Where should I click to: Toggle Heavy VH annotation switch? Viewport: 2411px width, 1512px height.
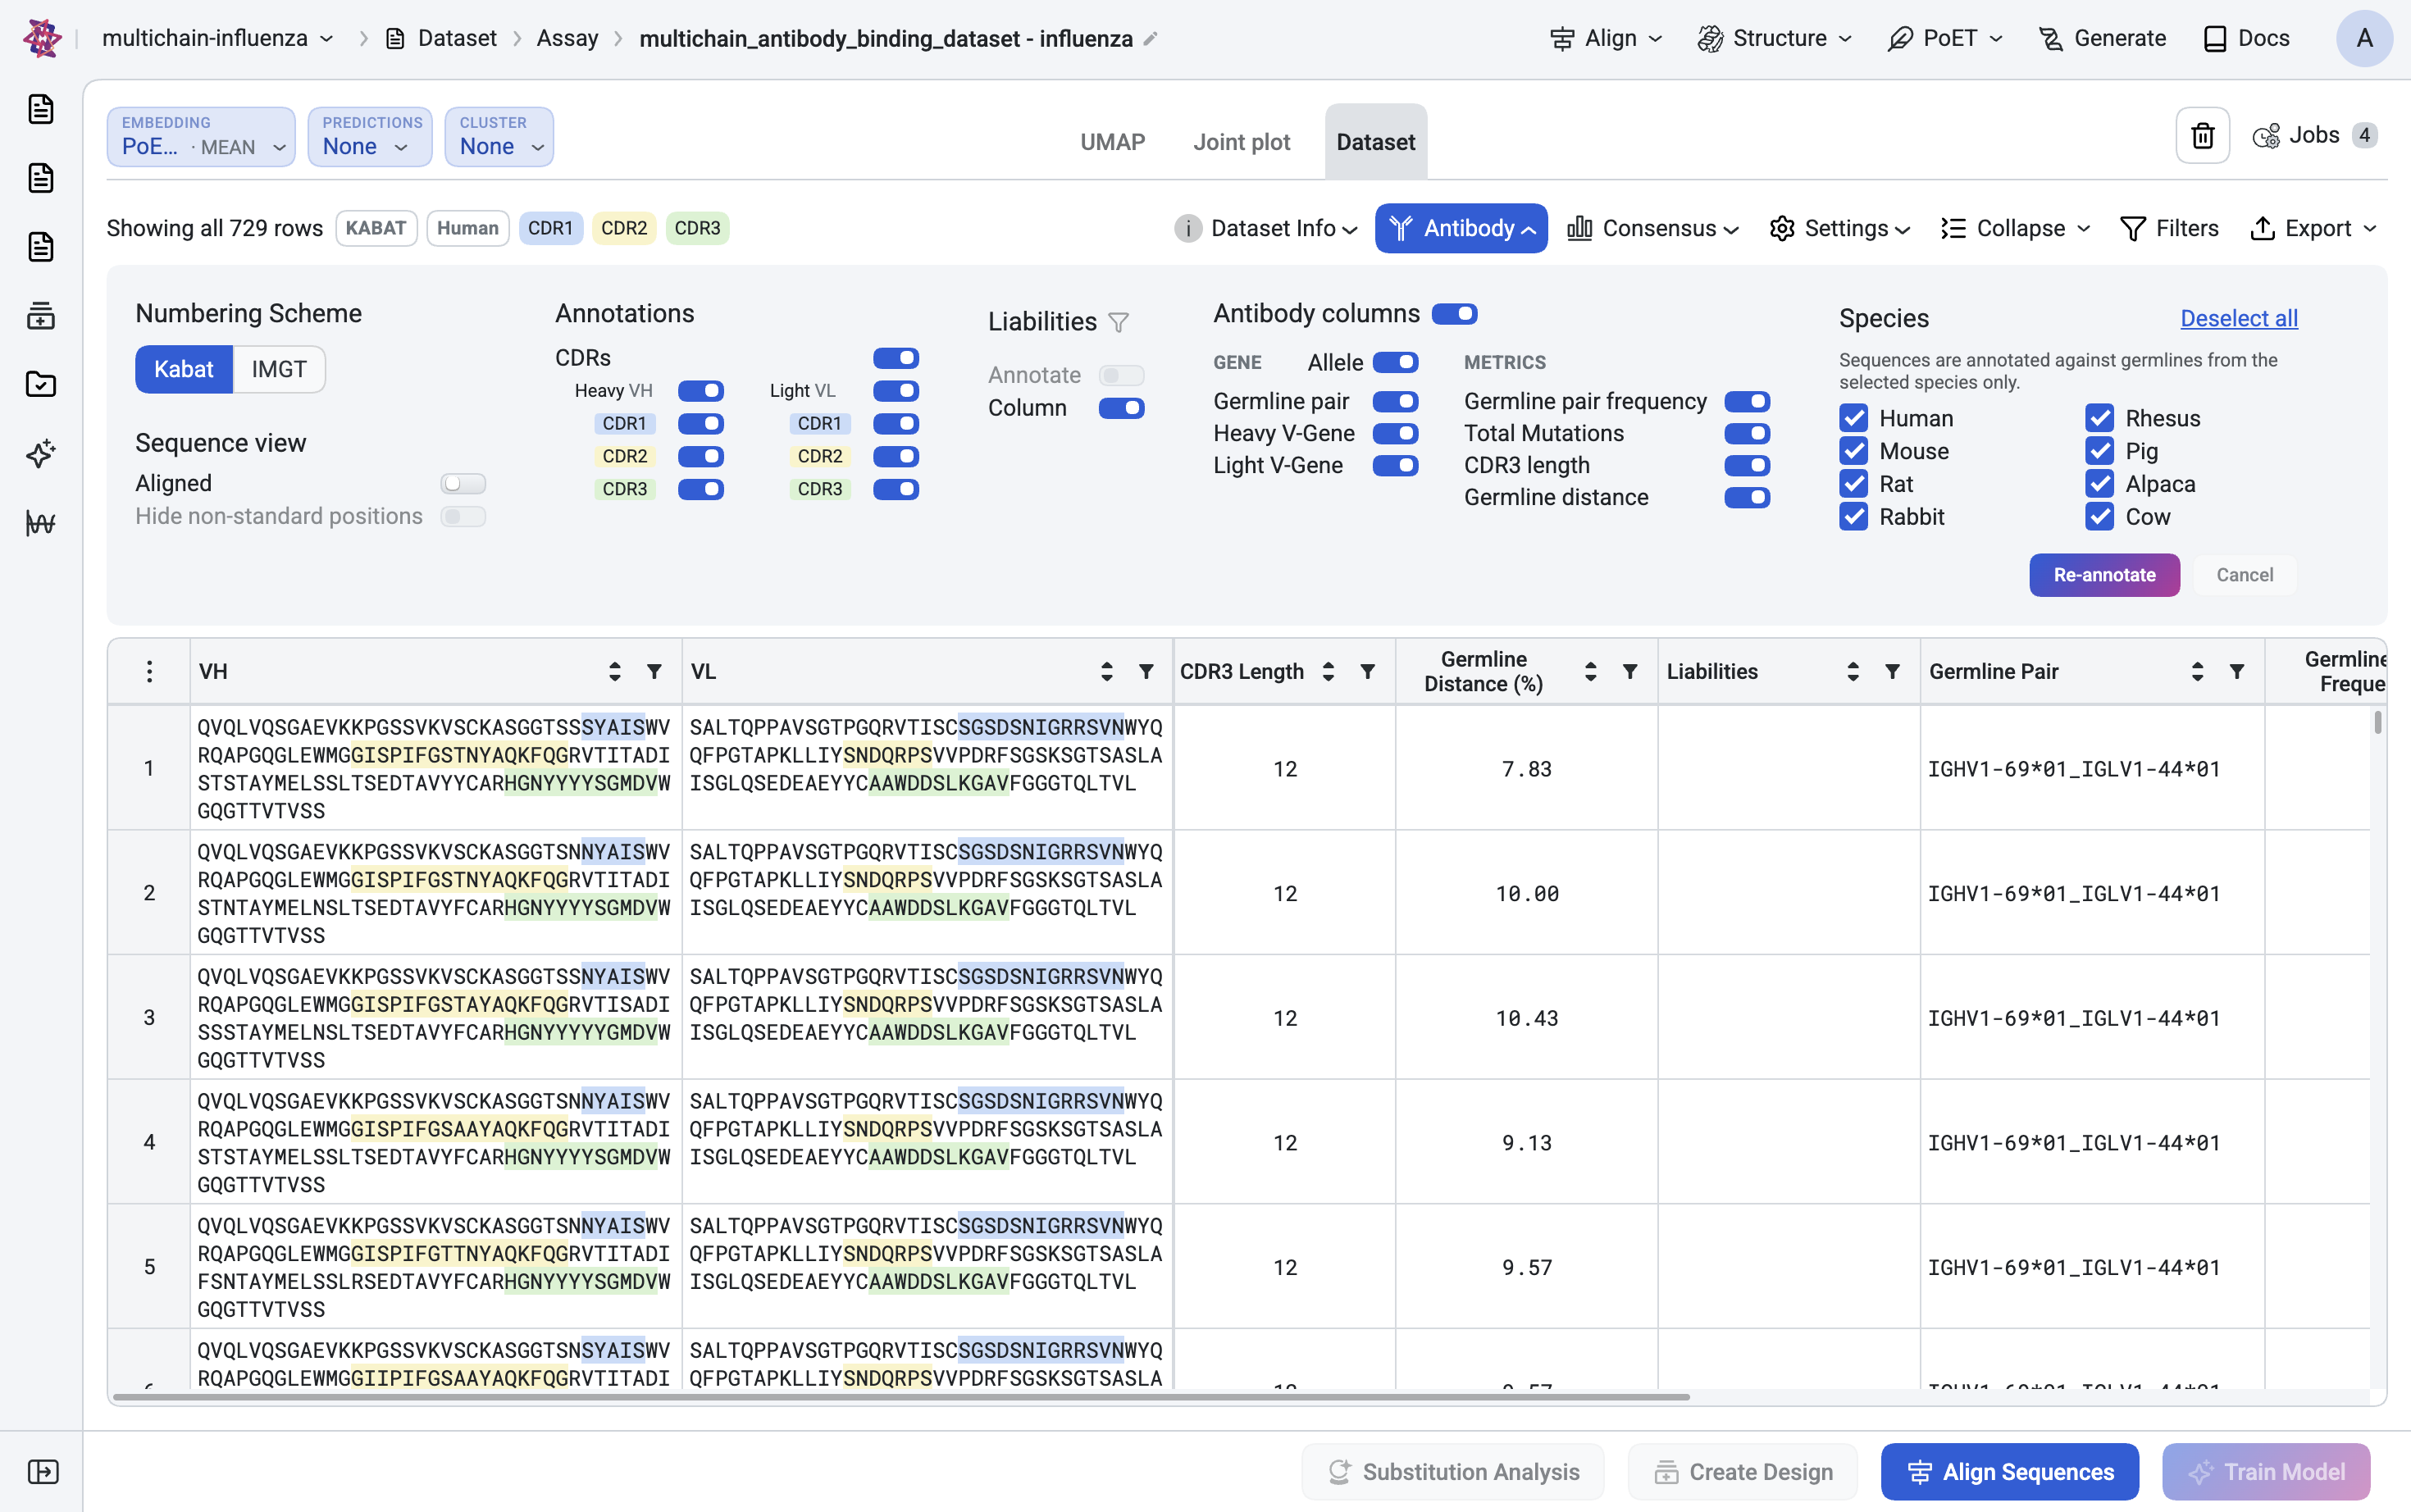coord(701,391)
